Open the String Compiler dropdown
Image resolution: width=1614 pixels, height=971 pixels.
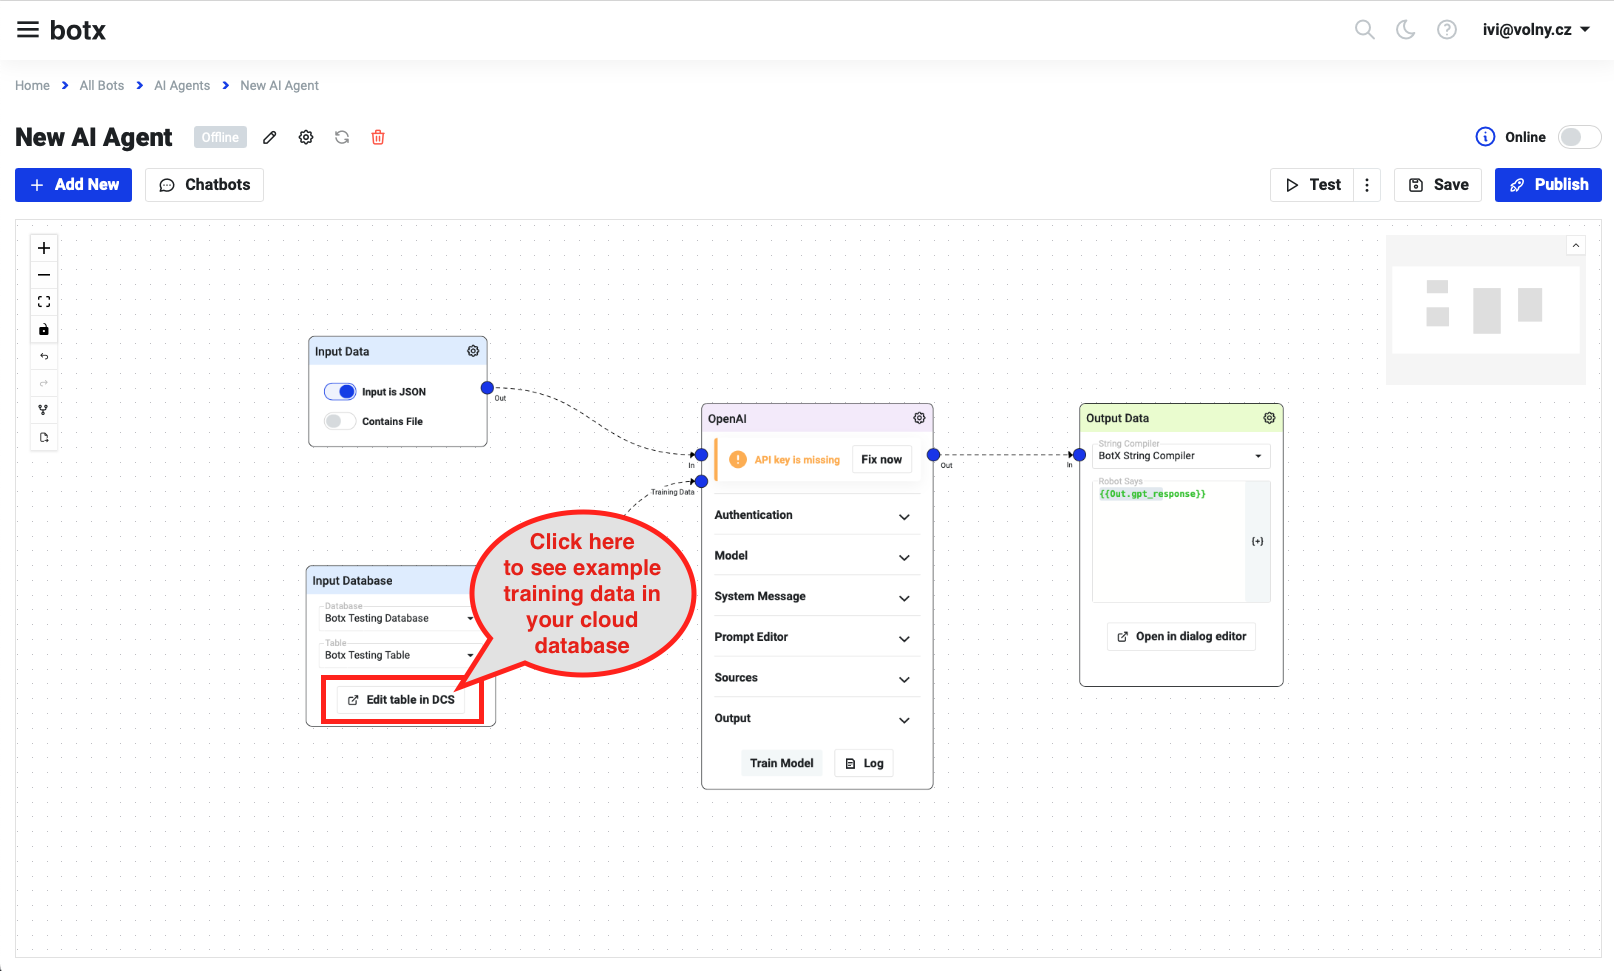pyautogui.click(x=1180, y=456)
